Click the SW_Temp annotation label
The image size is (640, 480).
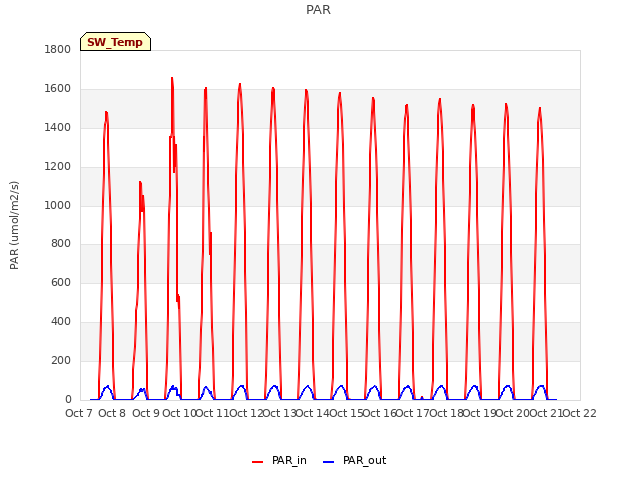tap(115, 42)
